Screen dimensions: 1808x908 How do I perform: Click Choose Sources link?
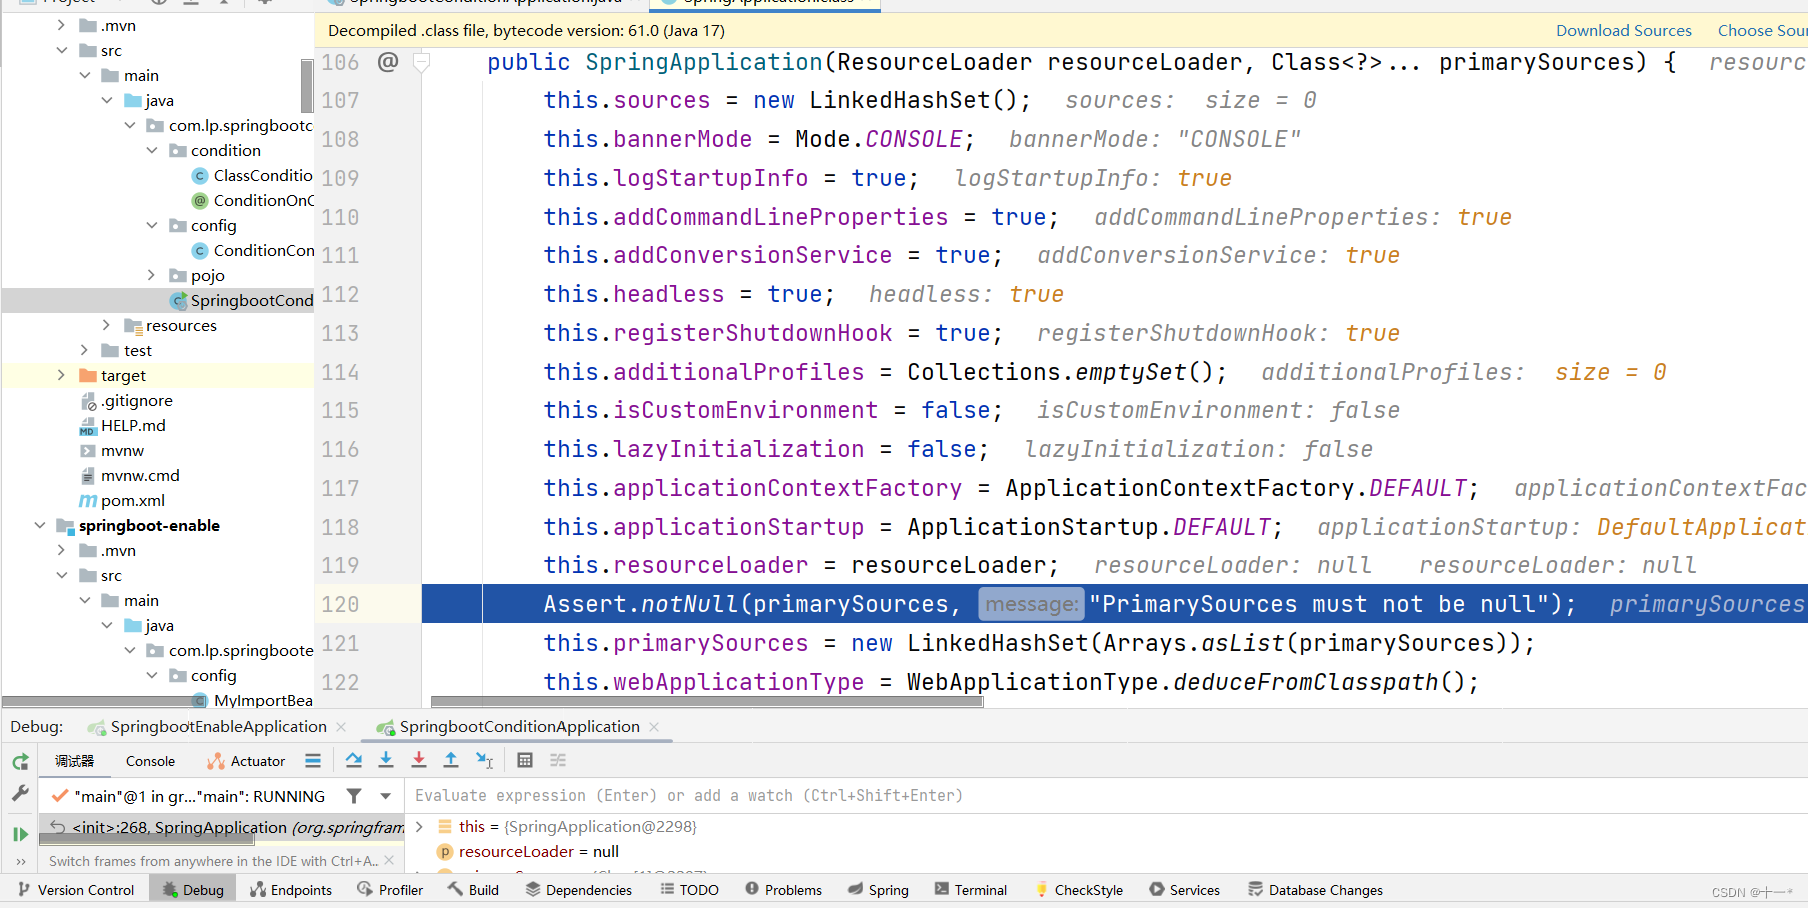[x=1762, y=31]
